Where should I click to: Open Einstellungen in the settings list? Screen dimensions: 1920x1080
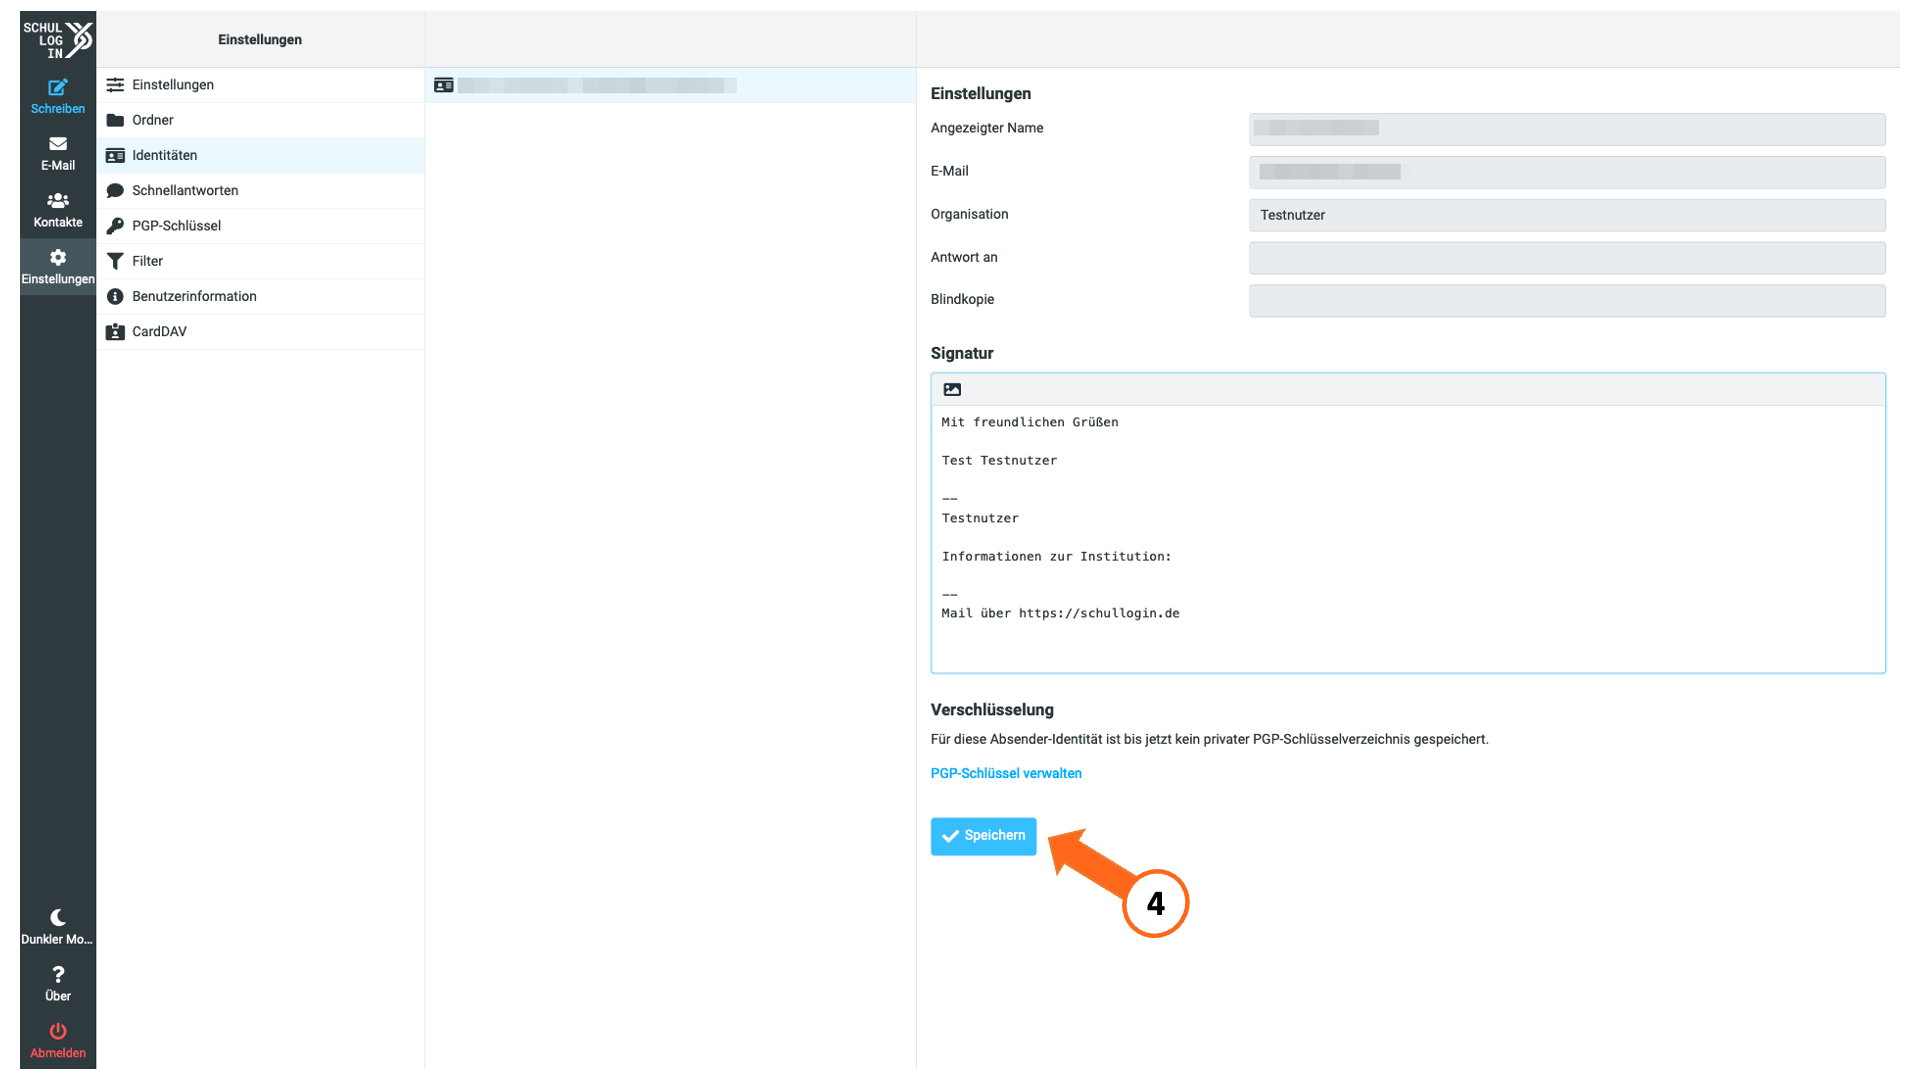coord(260,85)
